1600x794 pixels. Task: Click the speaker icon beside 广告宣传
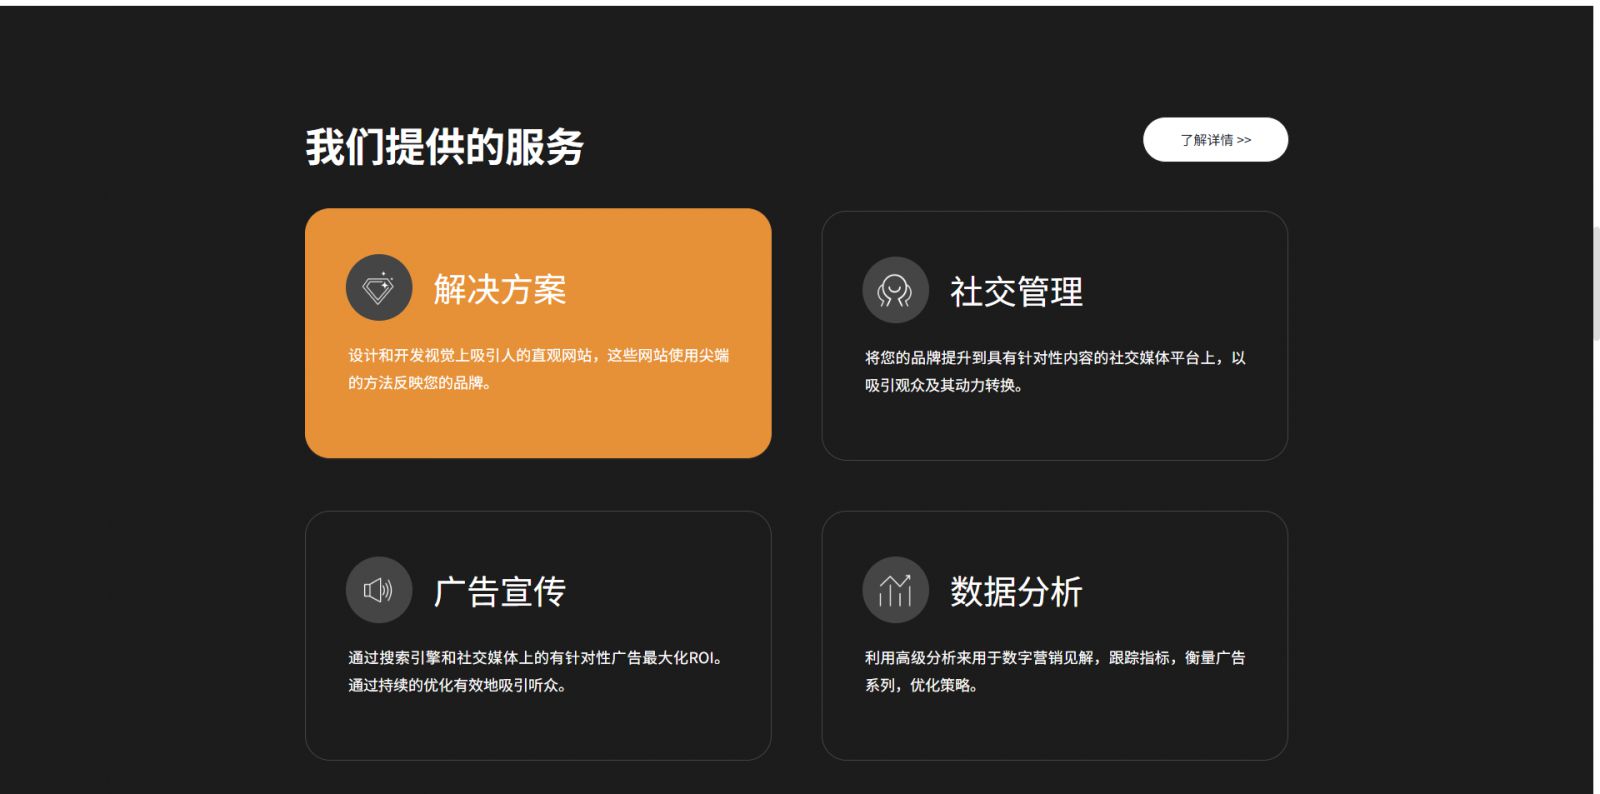(379, 590)
